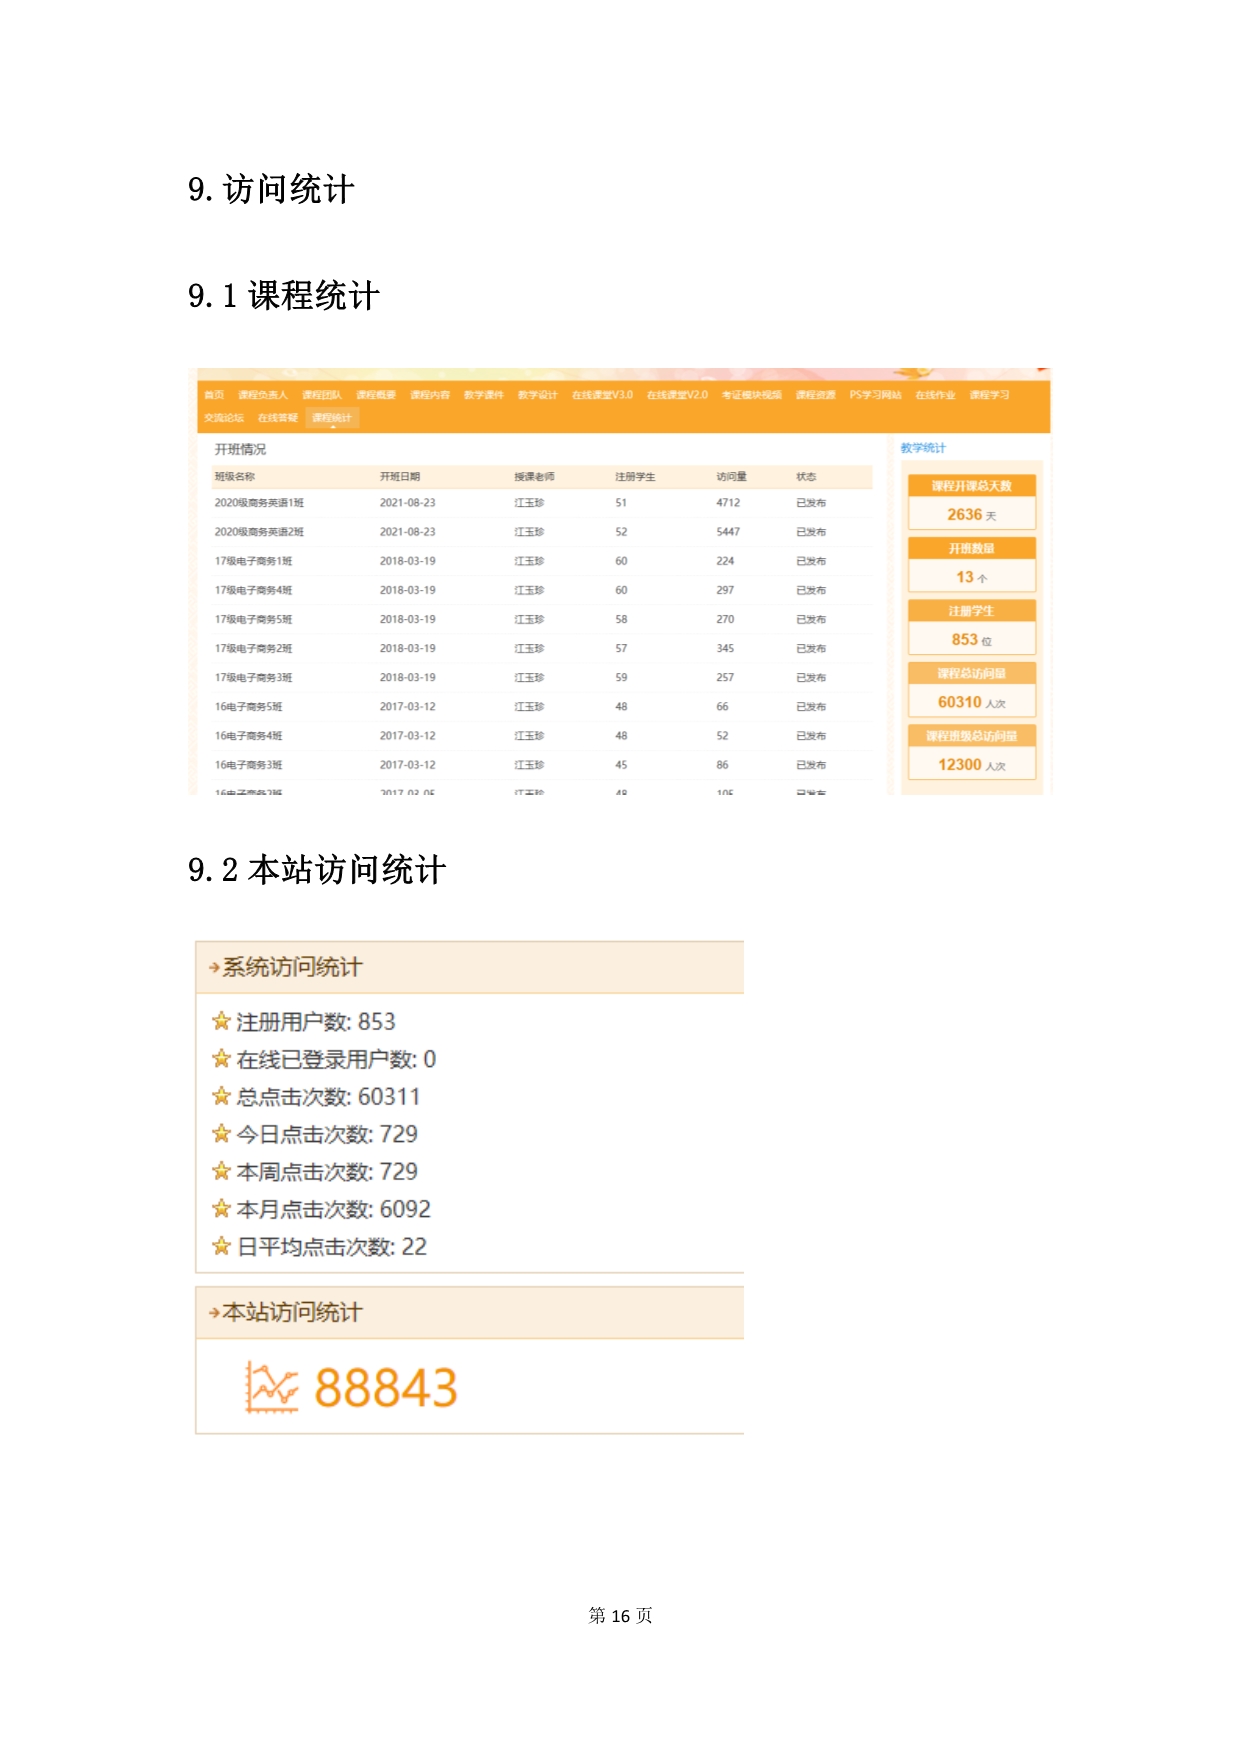
Task: Select class row 2020级商务英语1班
Action: [541, 503]
